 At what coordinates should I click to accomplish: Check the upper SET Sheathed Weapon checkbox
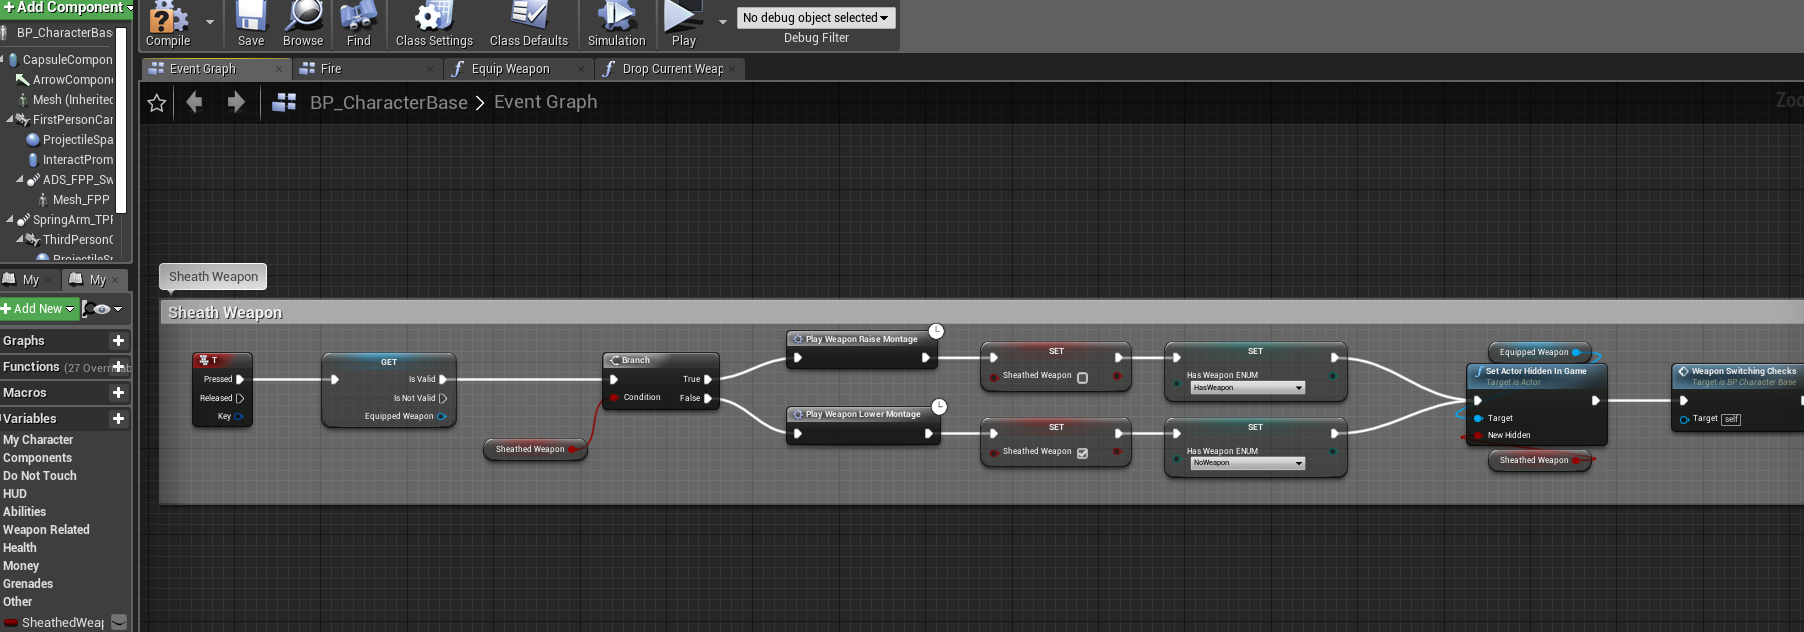1082,377
